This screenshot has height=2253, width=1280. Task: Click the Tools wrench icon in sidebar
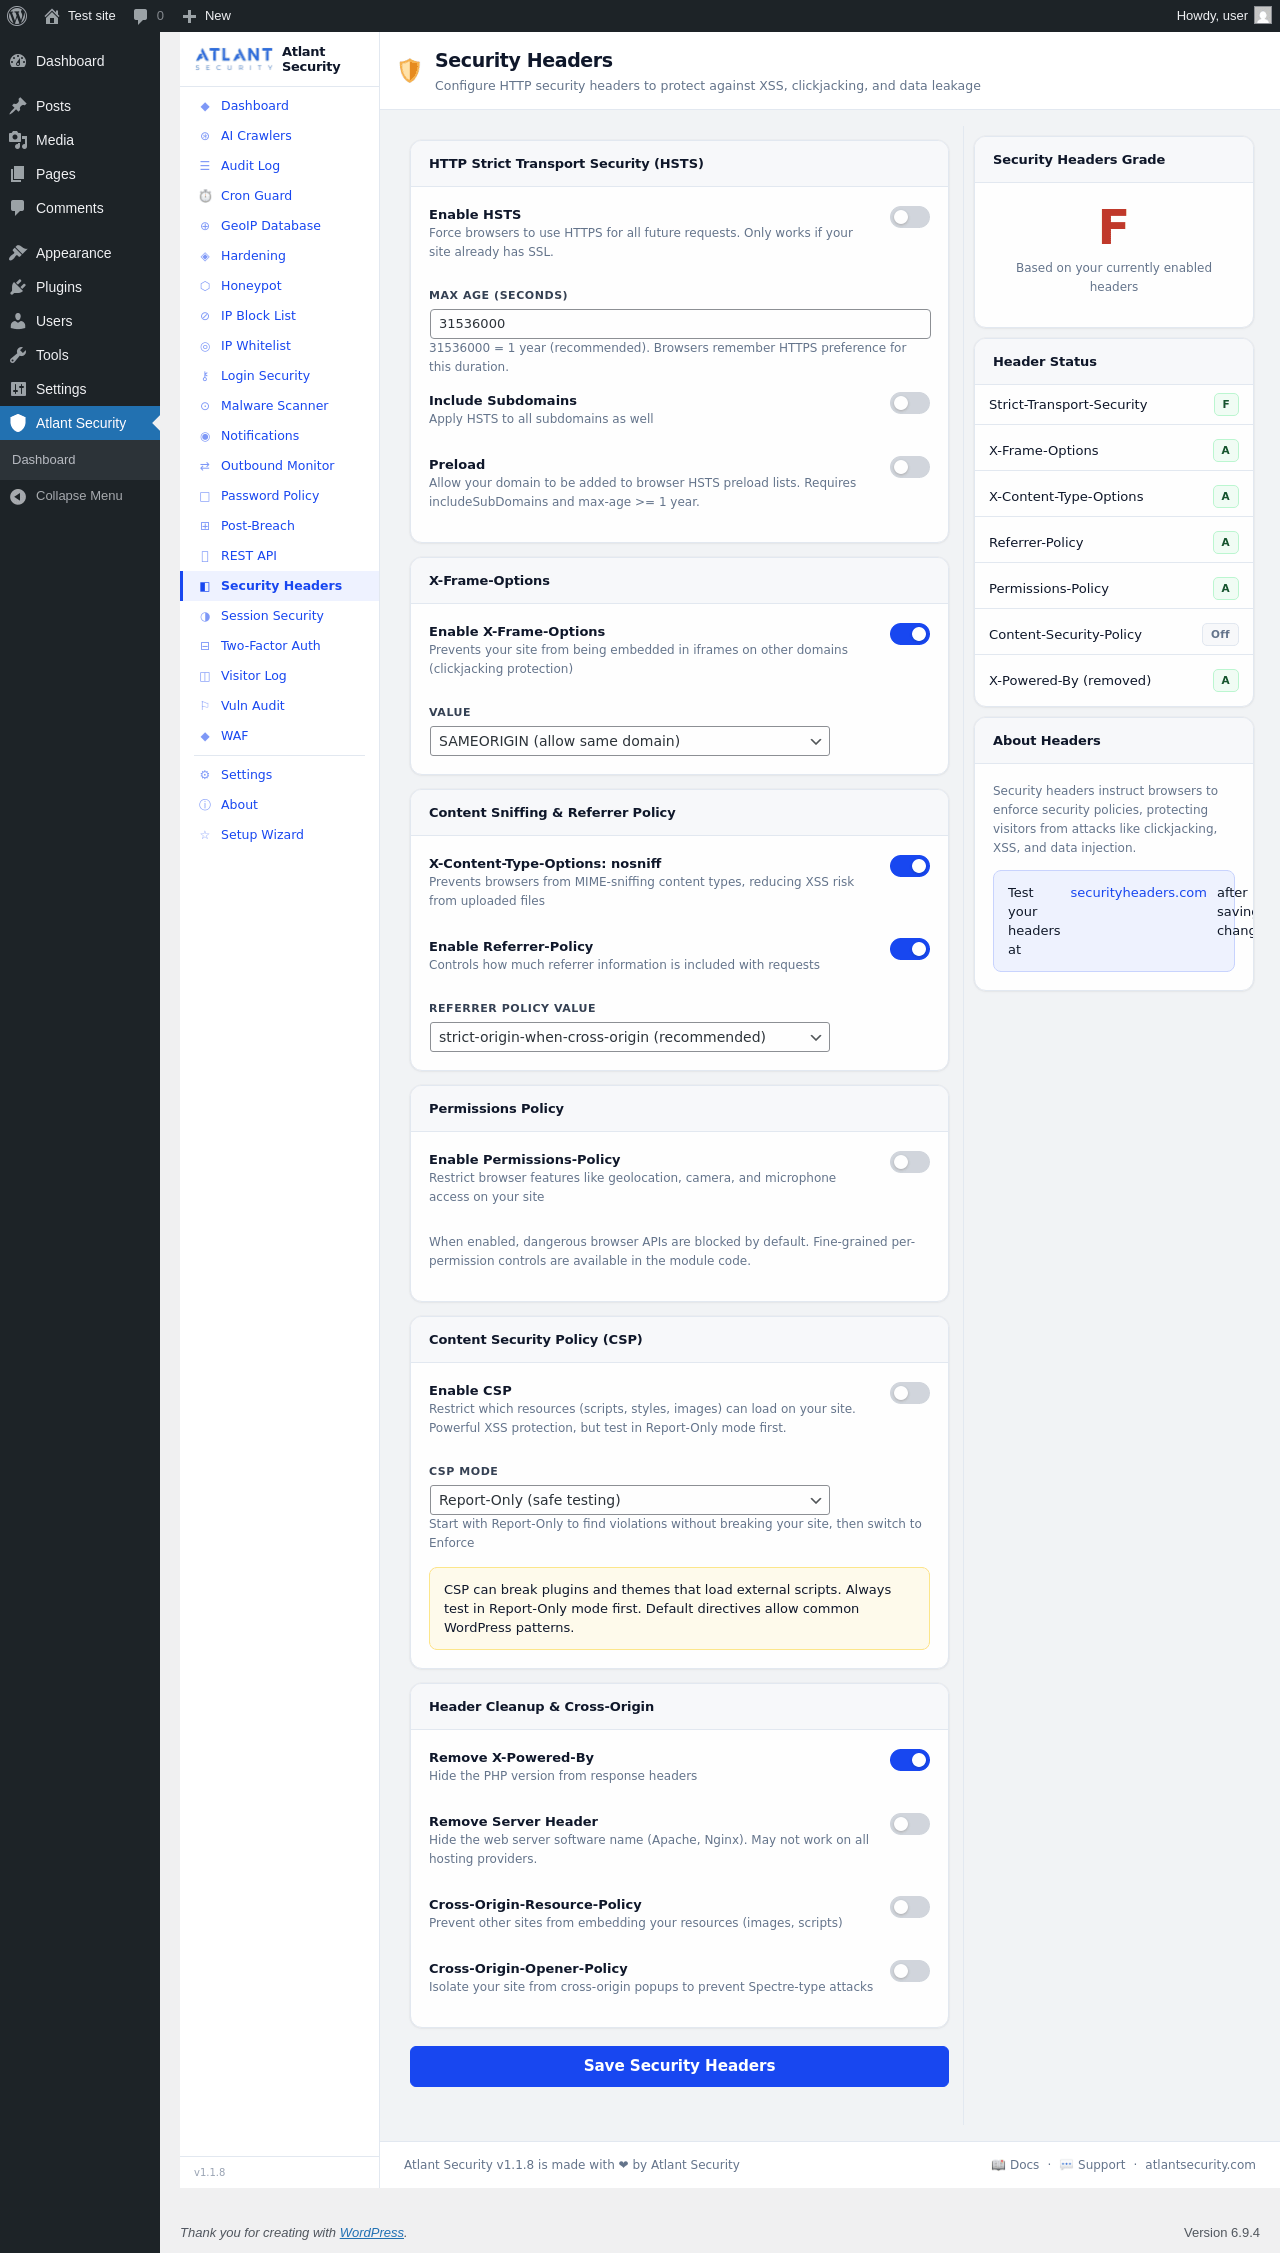click(x=18, y=355)
